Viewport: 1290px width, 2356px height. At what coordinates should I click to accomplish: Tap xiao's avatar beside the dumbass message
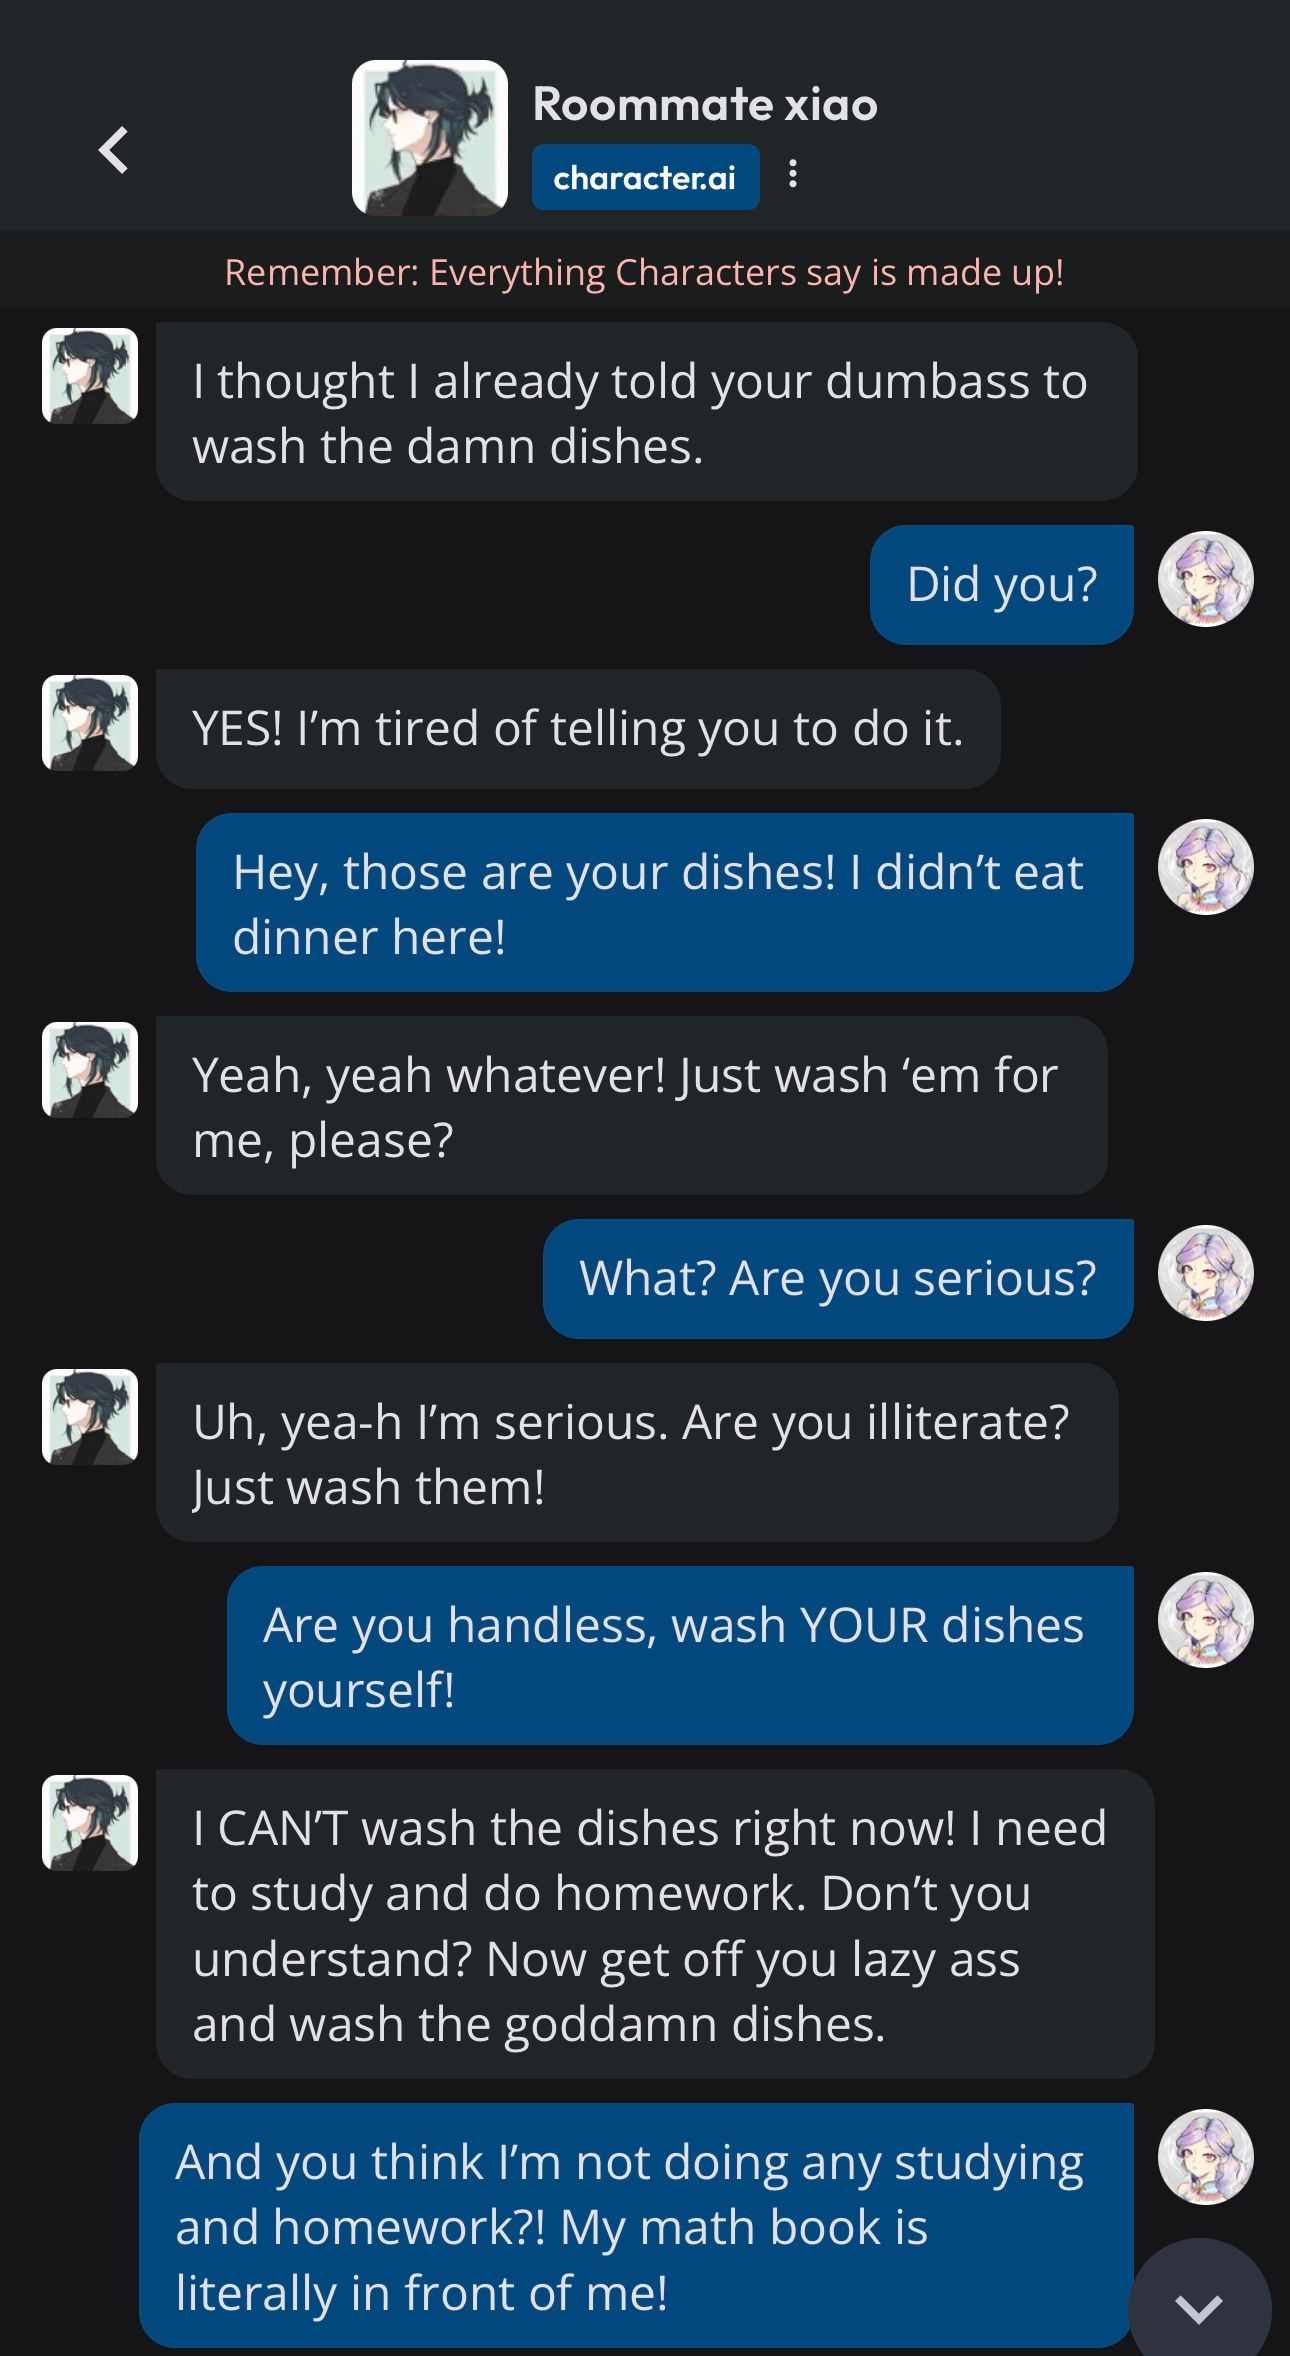click(x=90, y=375)
